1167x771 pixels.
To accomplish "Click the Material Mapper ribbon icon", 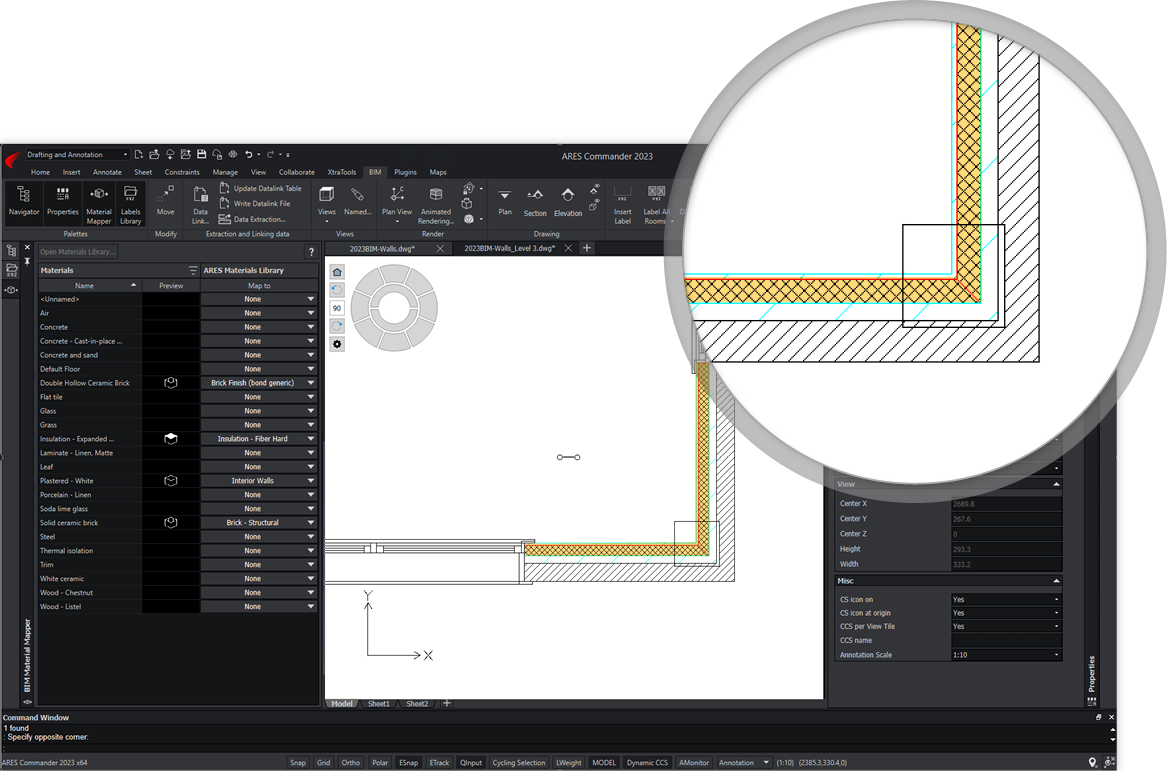I will click(x=99, y=204).
